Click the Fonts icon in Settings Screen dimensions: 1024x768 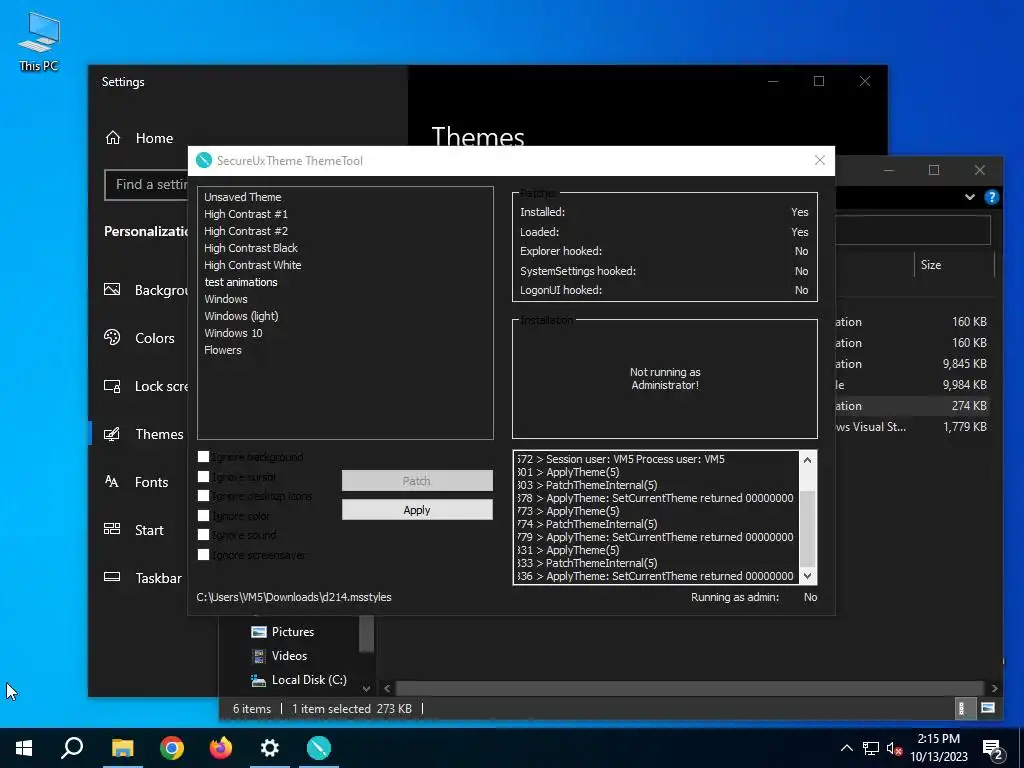coord(112,482)
